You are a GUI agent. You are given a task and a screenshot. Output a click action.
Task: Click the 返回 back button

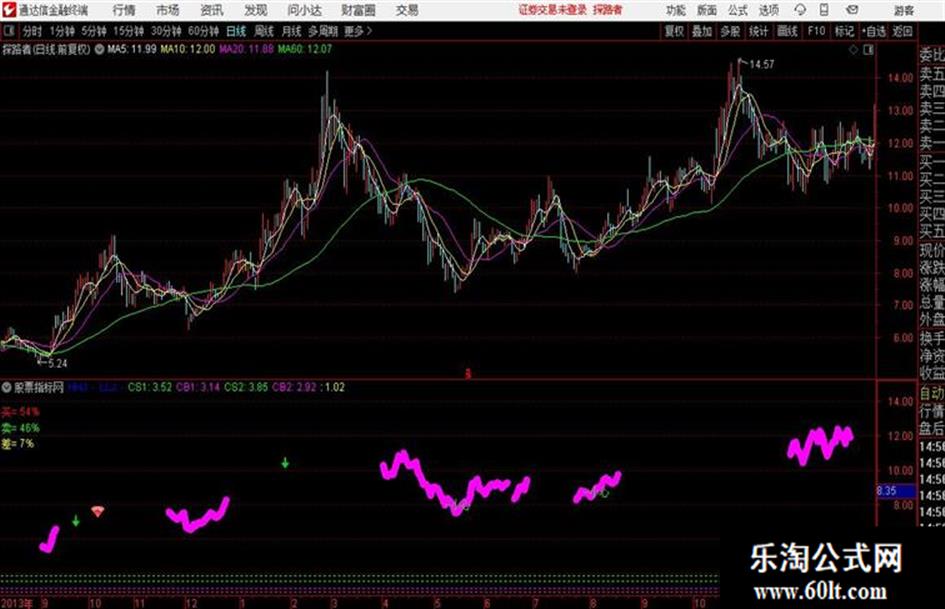[x=902, y=31]
